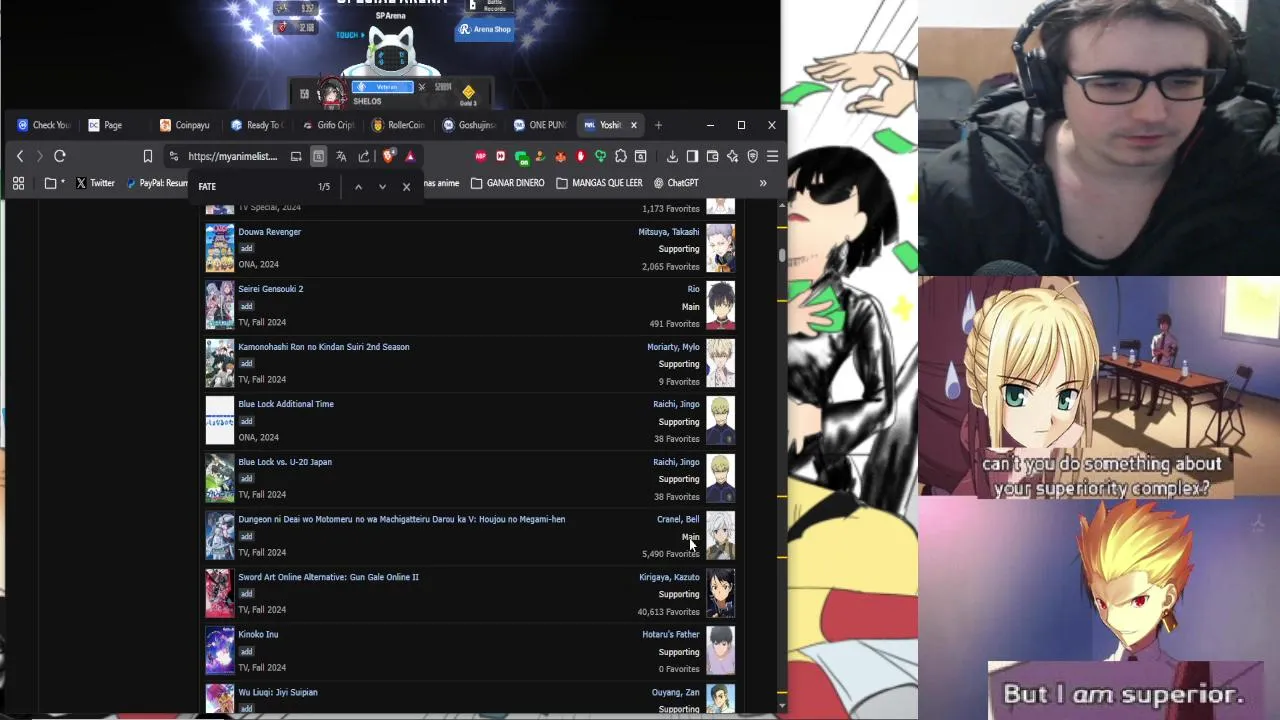1280x720 pixels.
Task: Open Kinoko Inu anime link
Action: tap(258, 634)
